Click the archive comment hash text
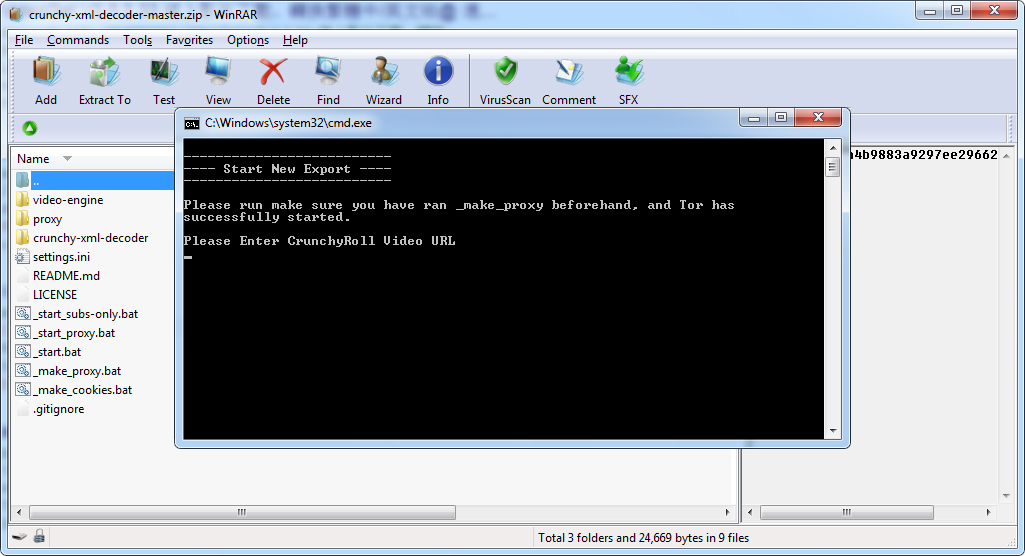This screenshot has width=1025, height=556. (924, 155)
